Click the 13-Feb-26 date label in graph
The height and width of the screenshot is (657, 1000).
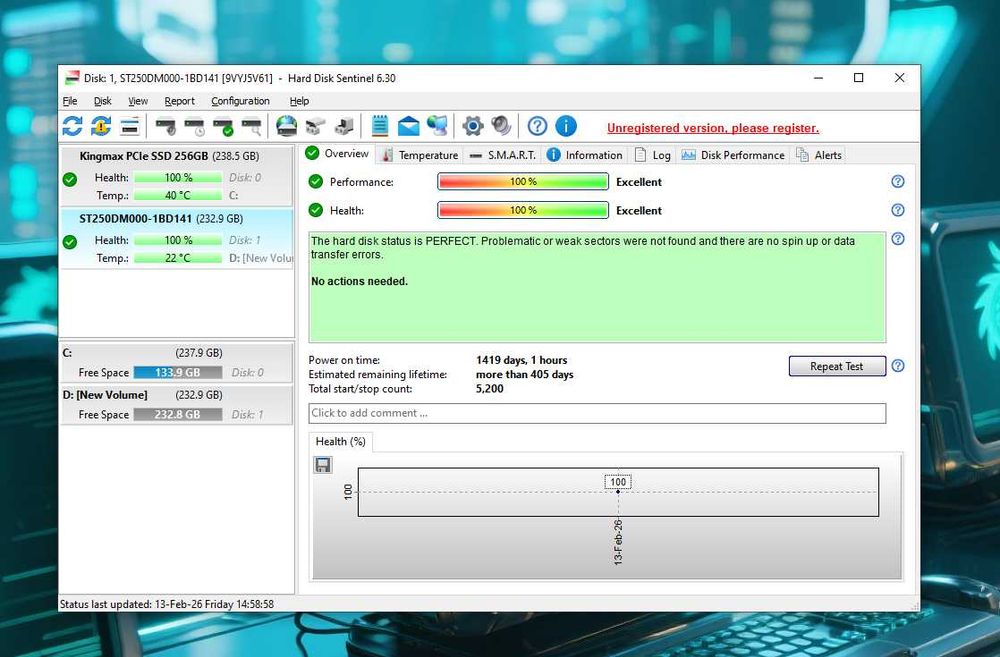pyautogui.click(x=618, y=542)
